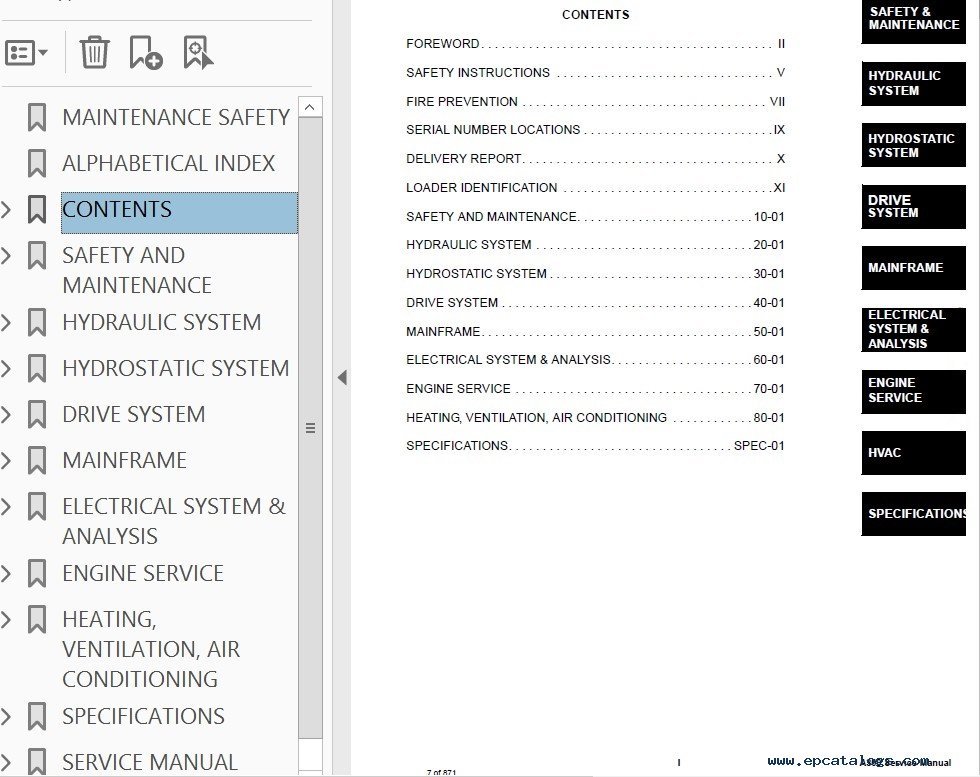The height and width of the screenshot is (777, 980).
Task: Select the HYDROSTATIC SYSTEM bookmark
Action: (x=175, y=368)
